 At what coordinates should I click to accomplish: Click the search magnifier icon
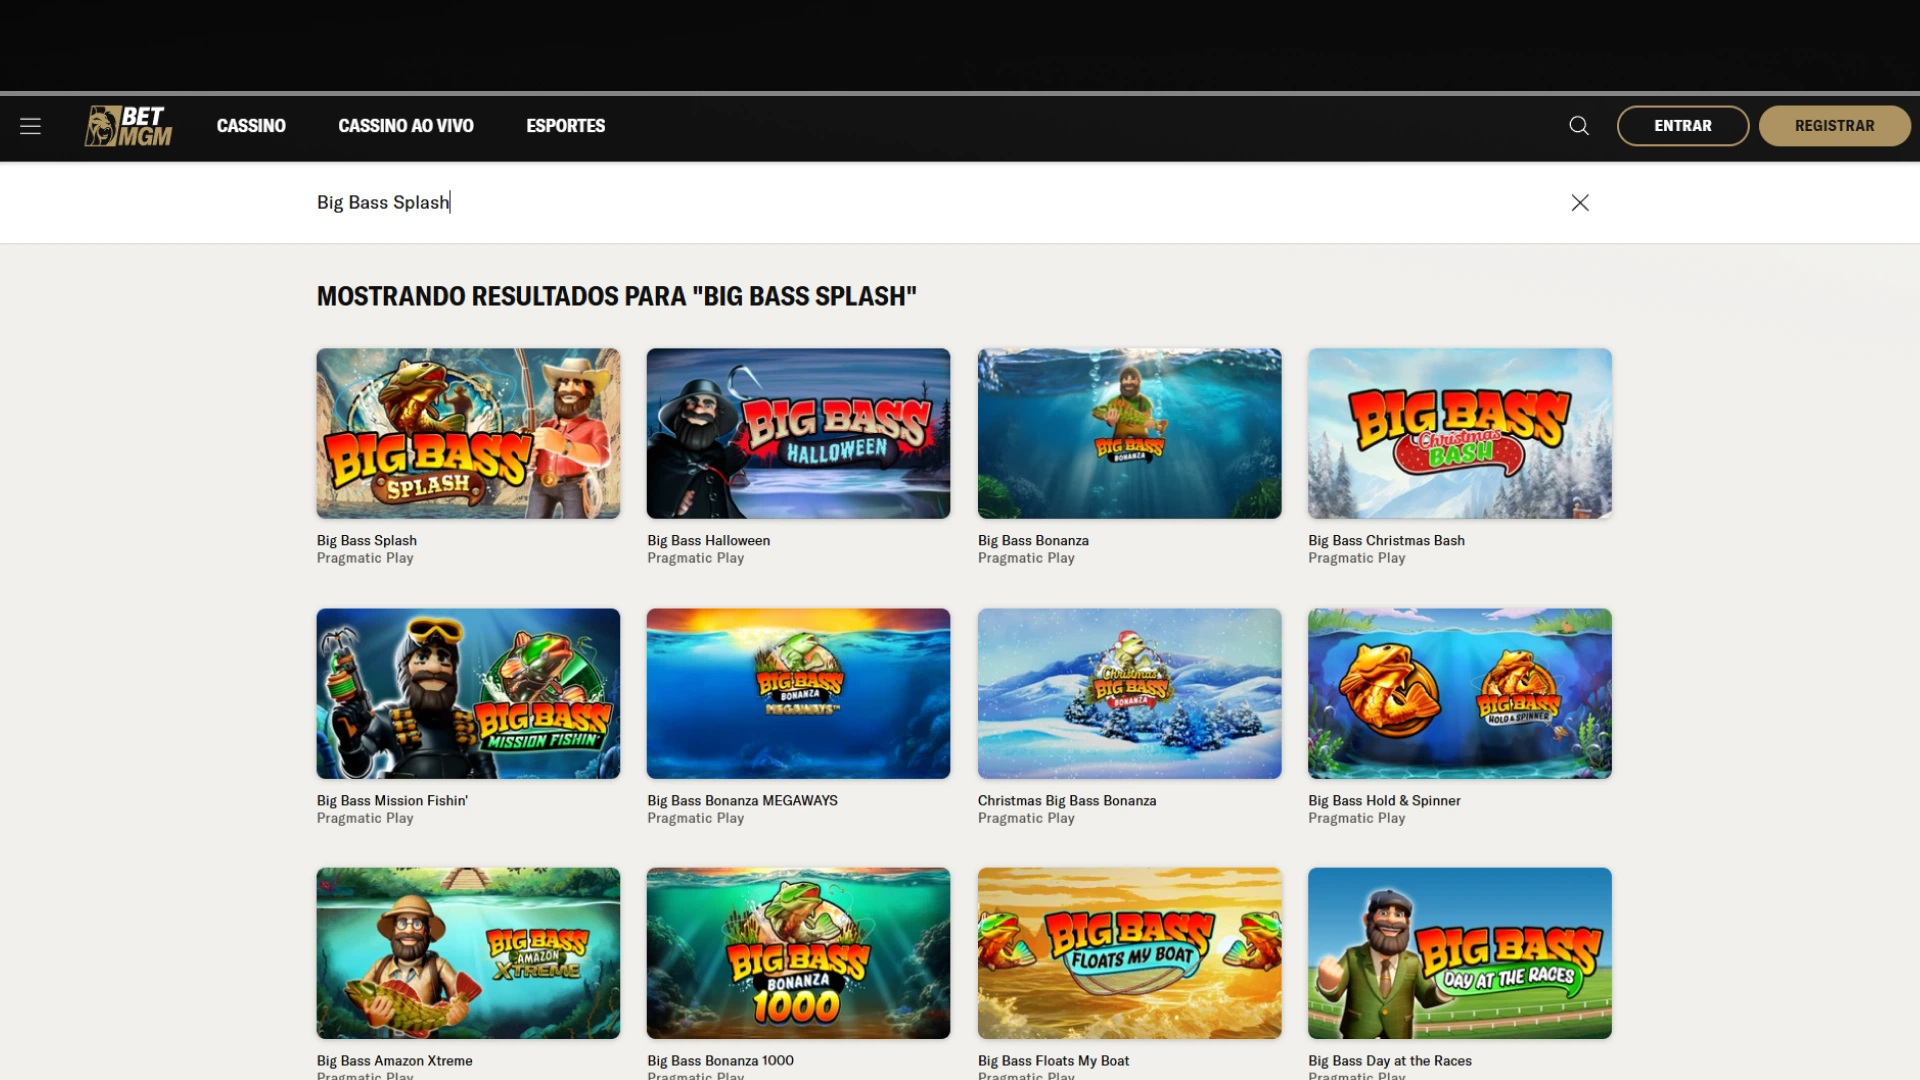pyautogui.click(x=1579, y=126)
